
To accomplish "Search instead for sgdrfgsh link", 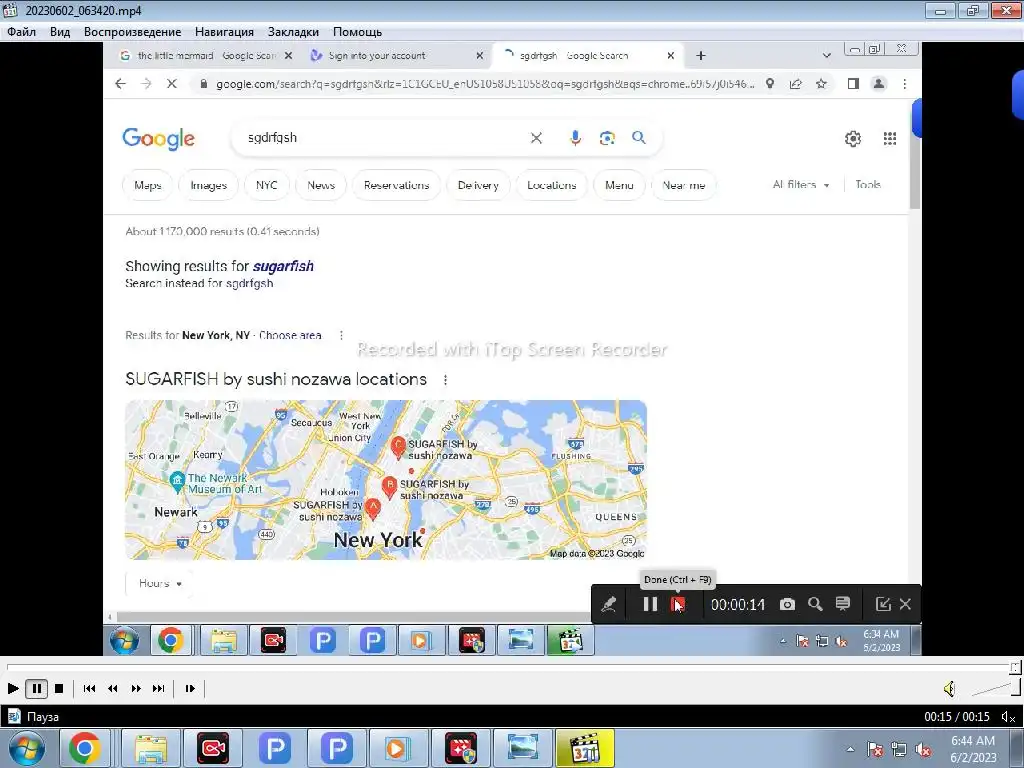I will tap(249, 283).
